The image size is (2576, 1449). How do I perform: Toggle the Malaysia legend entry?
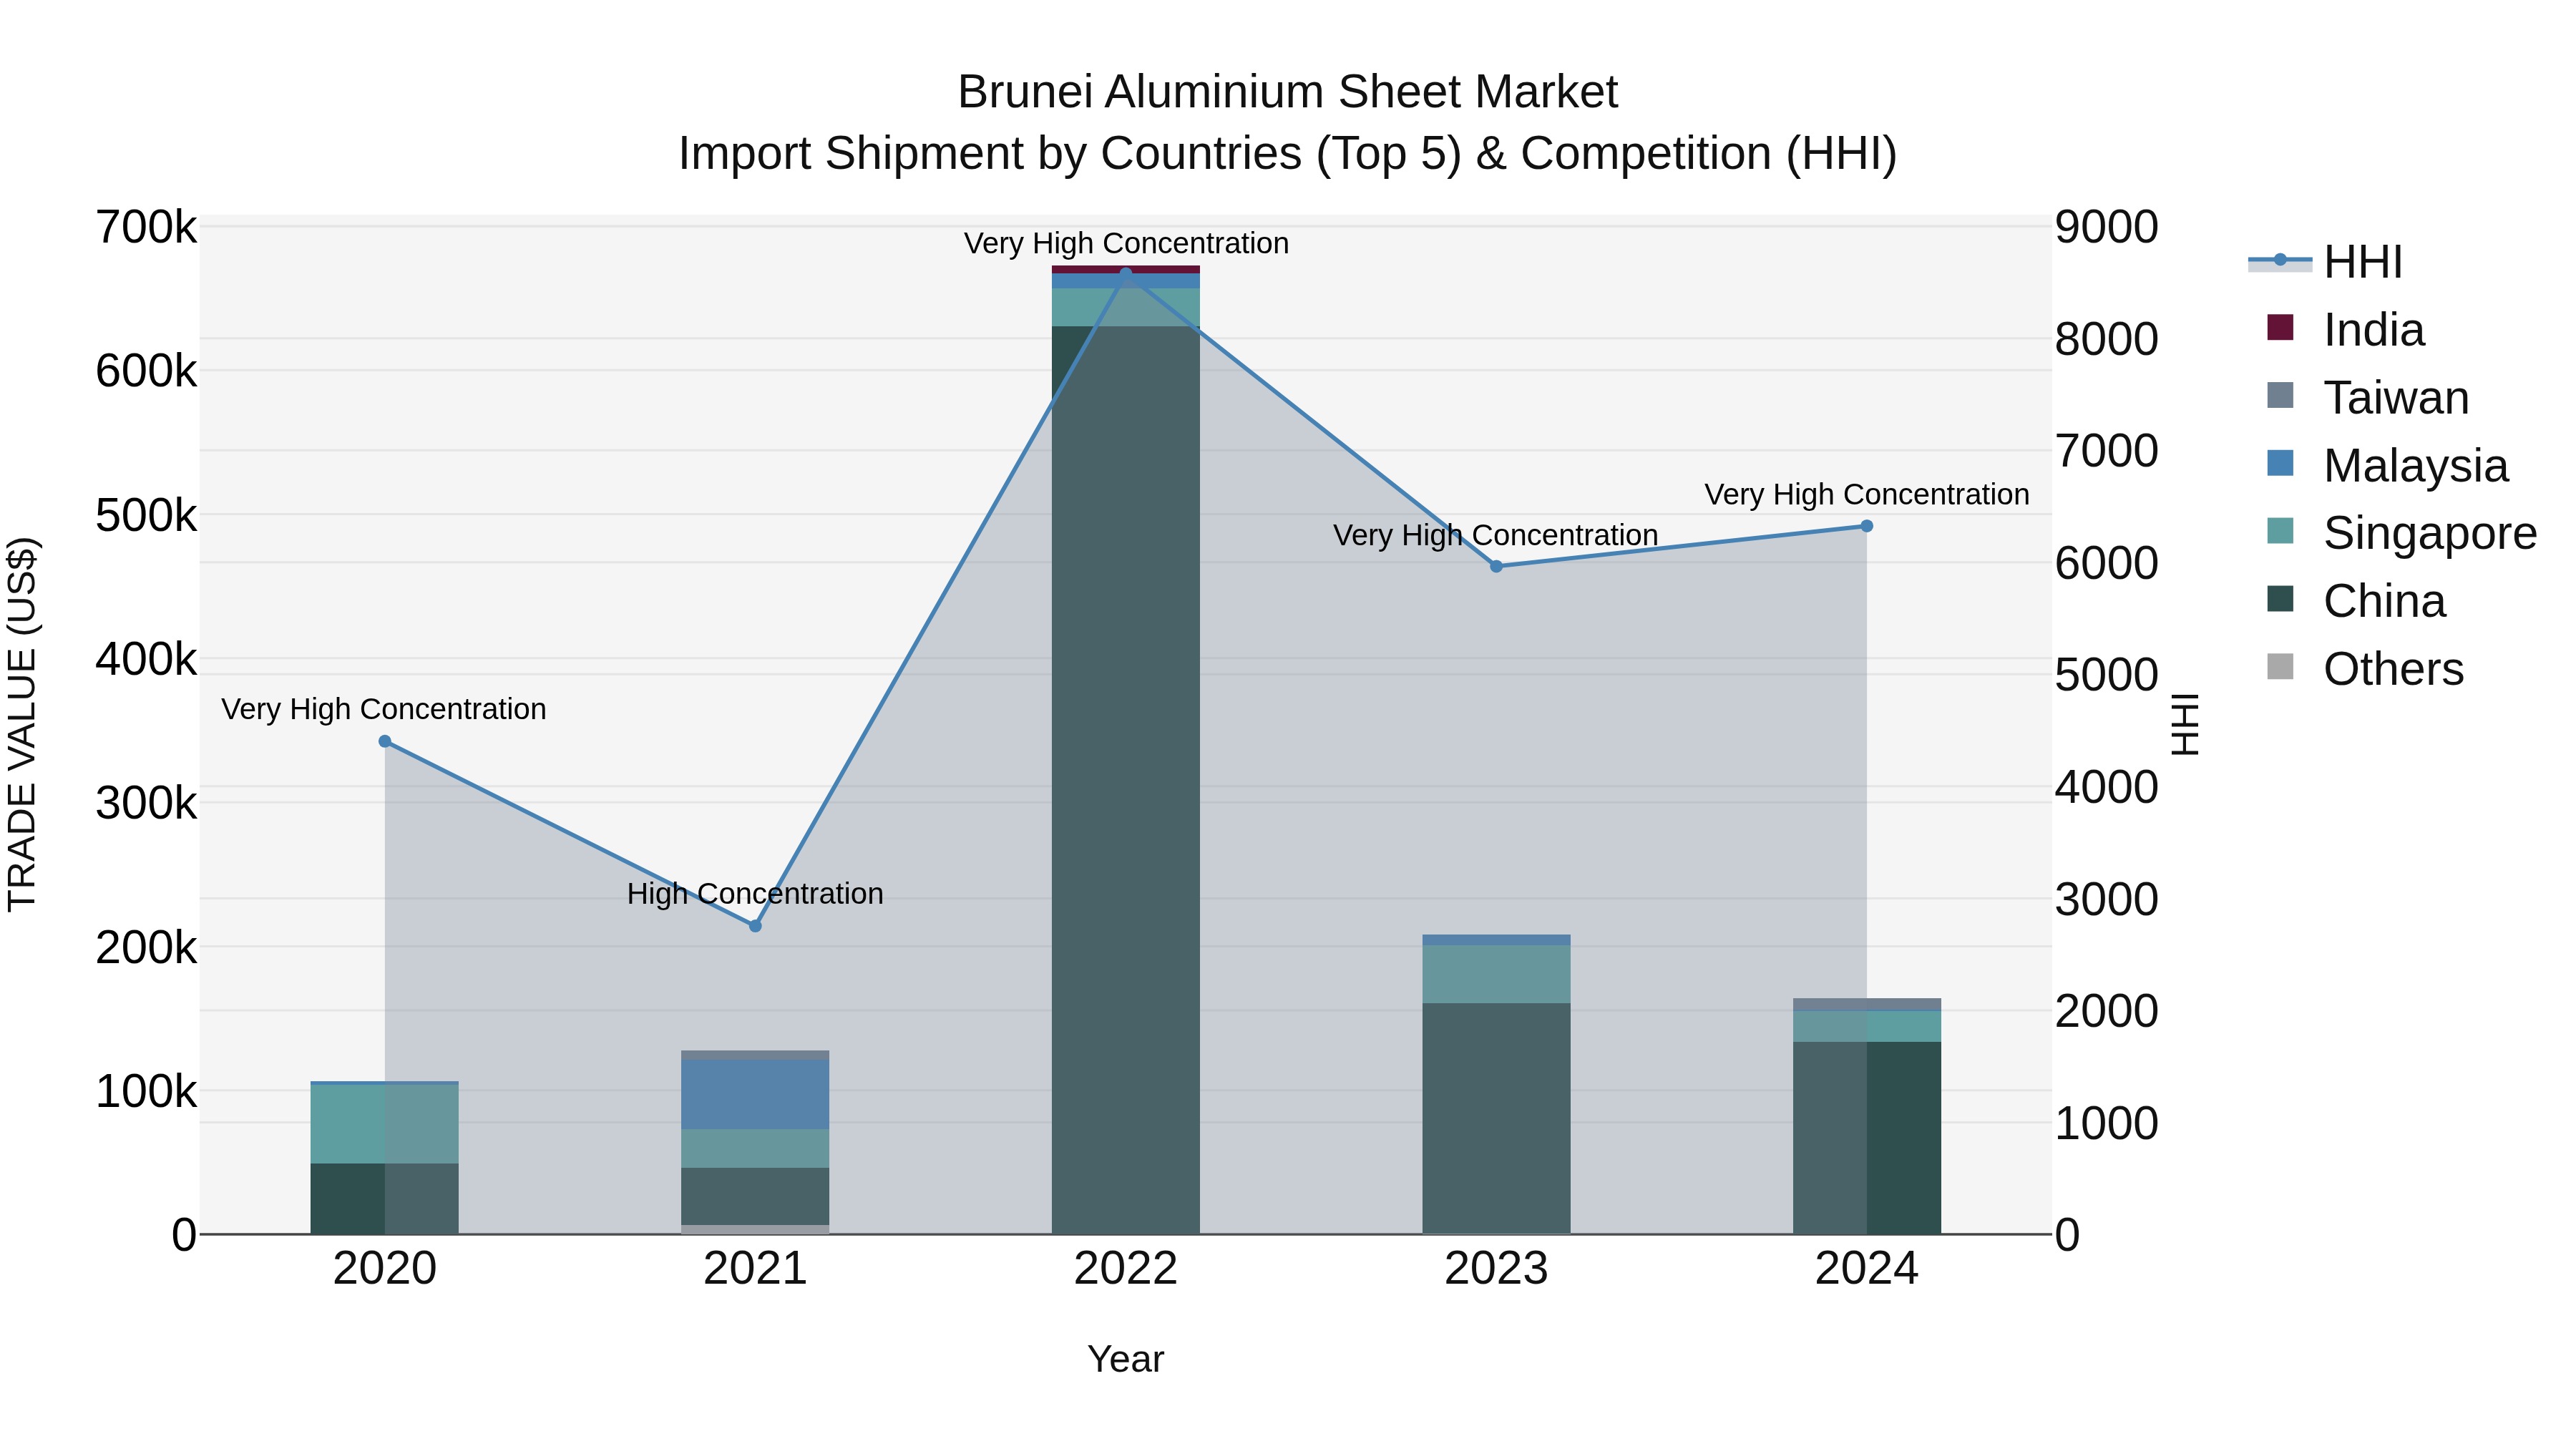[2388, 465]
